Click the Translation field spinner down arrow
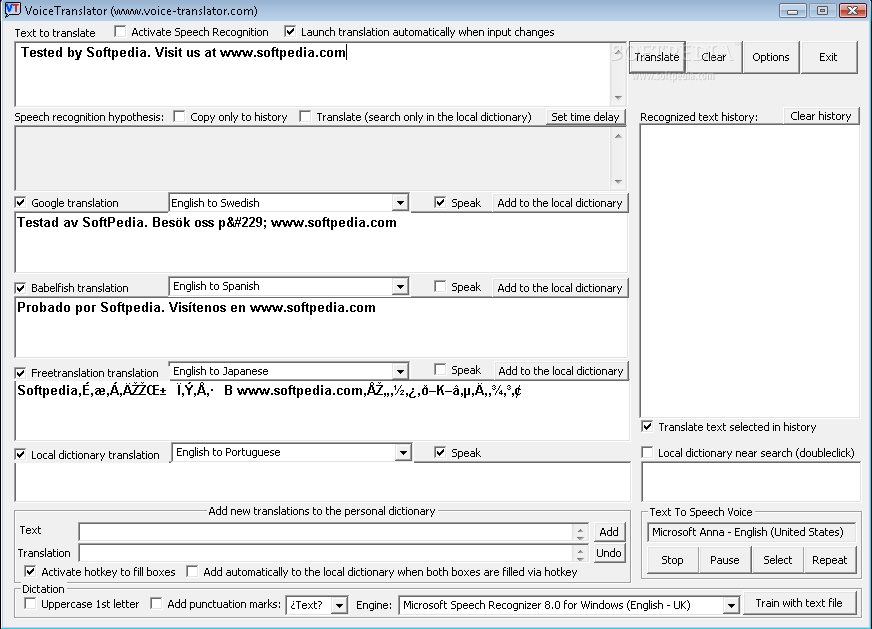872x629 pixels. (581, 557)
